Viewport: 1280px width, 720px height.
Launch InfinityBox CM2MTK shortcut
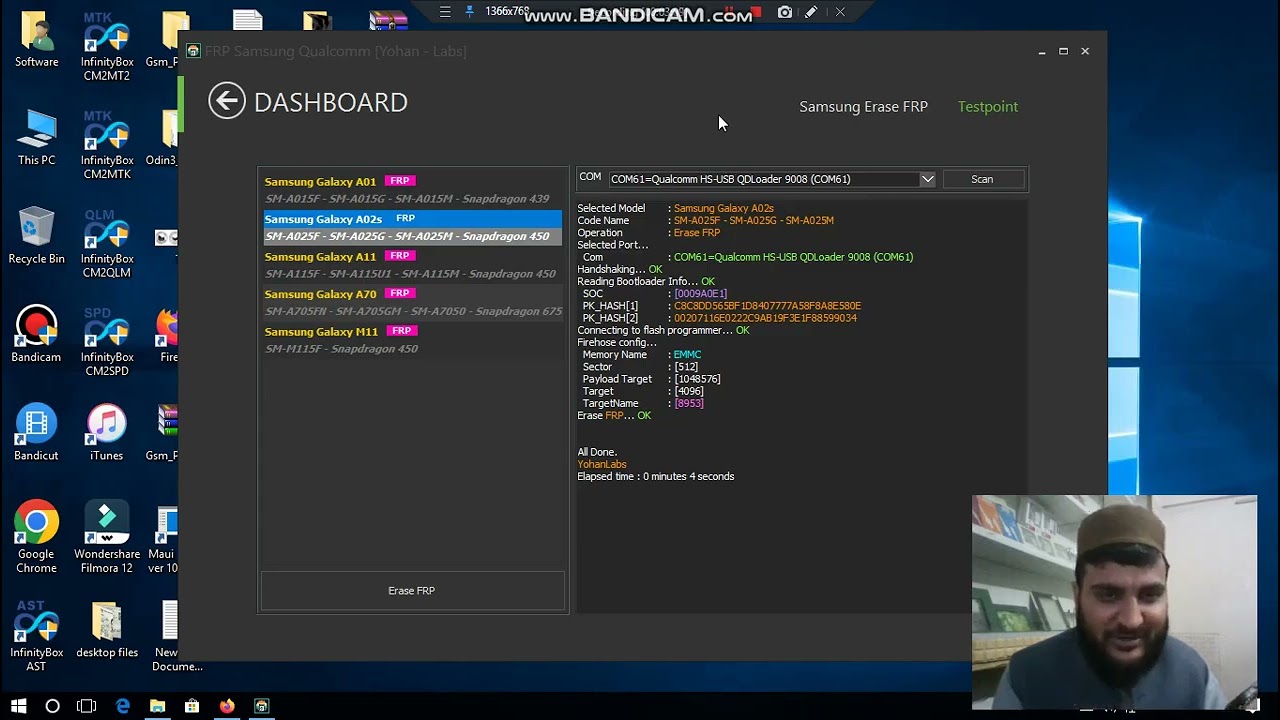coord(106,145)
